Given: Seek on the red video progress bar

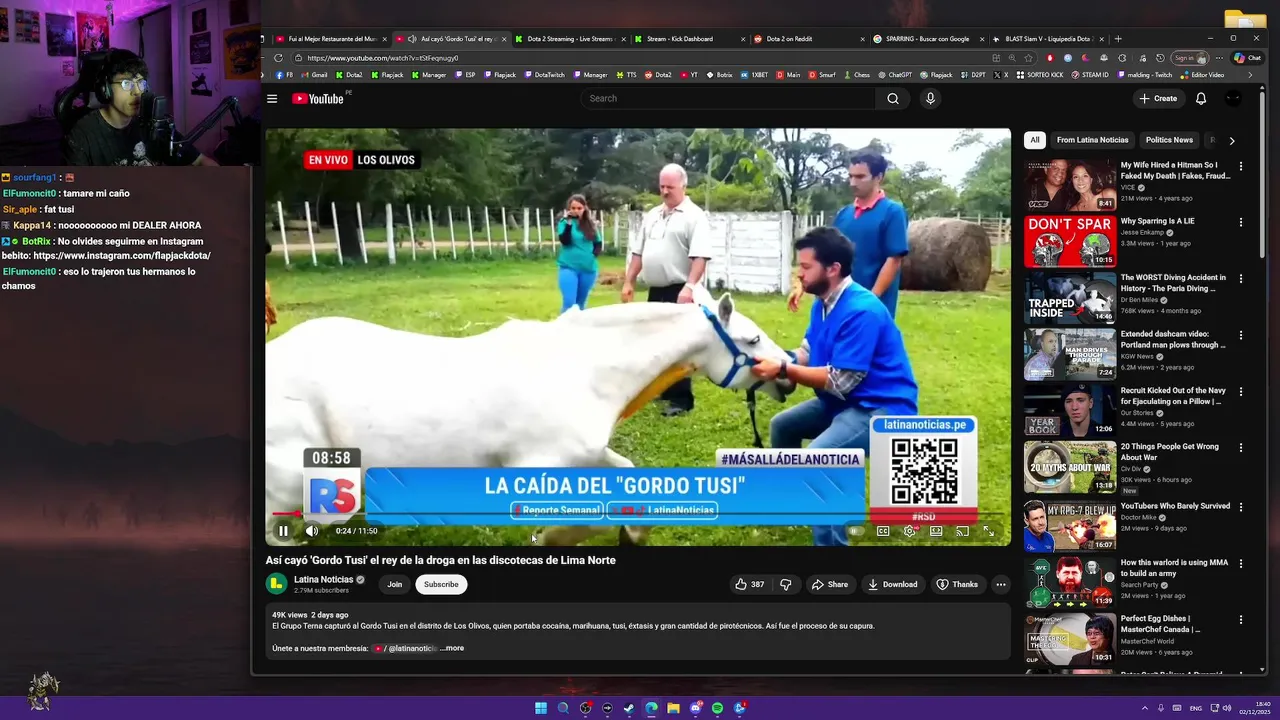Looking at the screenshot, I should [637, 514].
